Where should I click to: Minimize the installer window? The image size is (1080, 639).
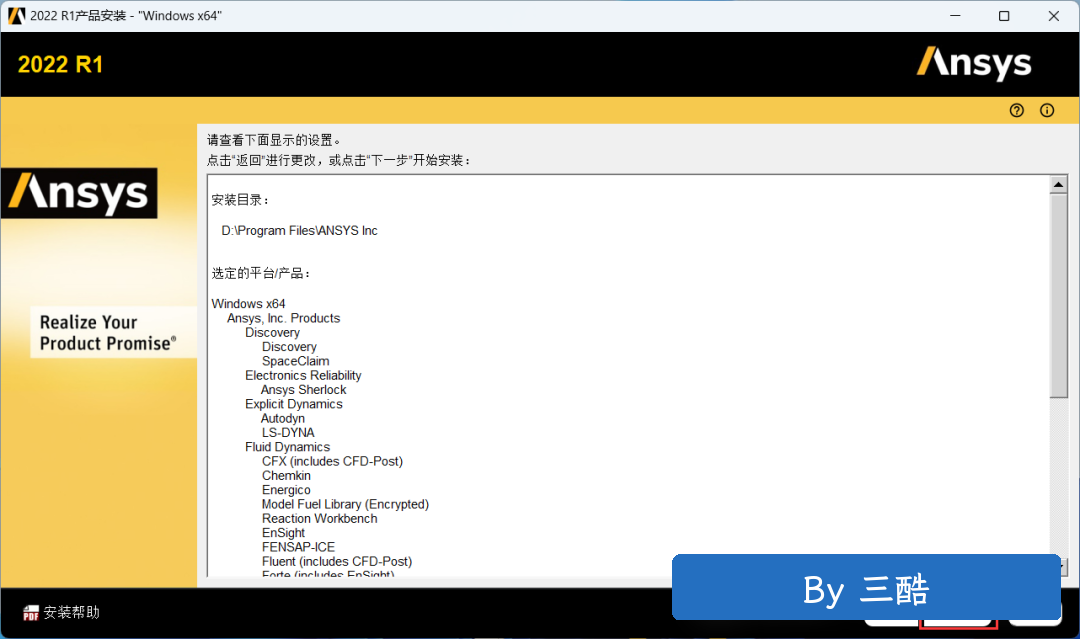tap(955, 16)
